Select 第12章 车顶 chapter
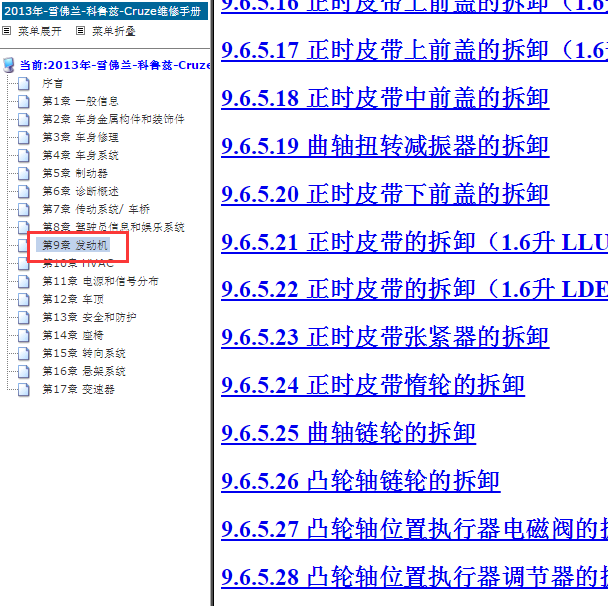608x606 pixels. click(x=73, y=299)
